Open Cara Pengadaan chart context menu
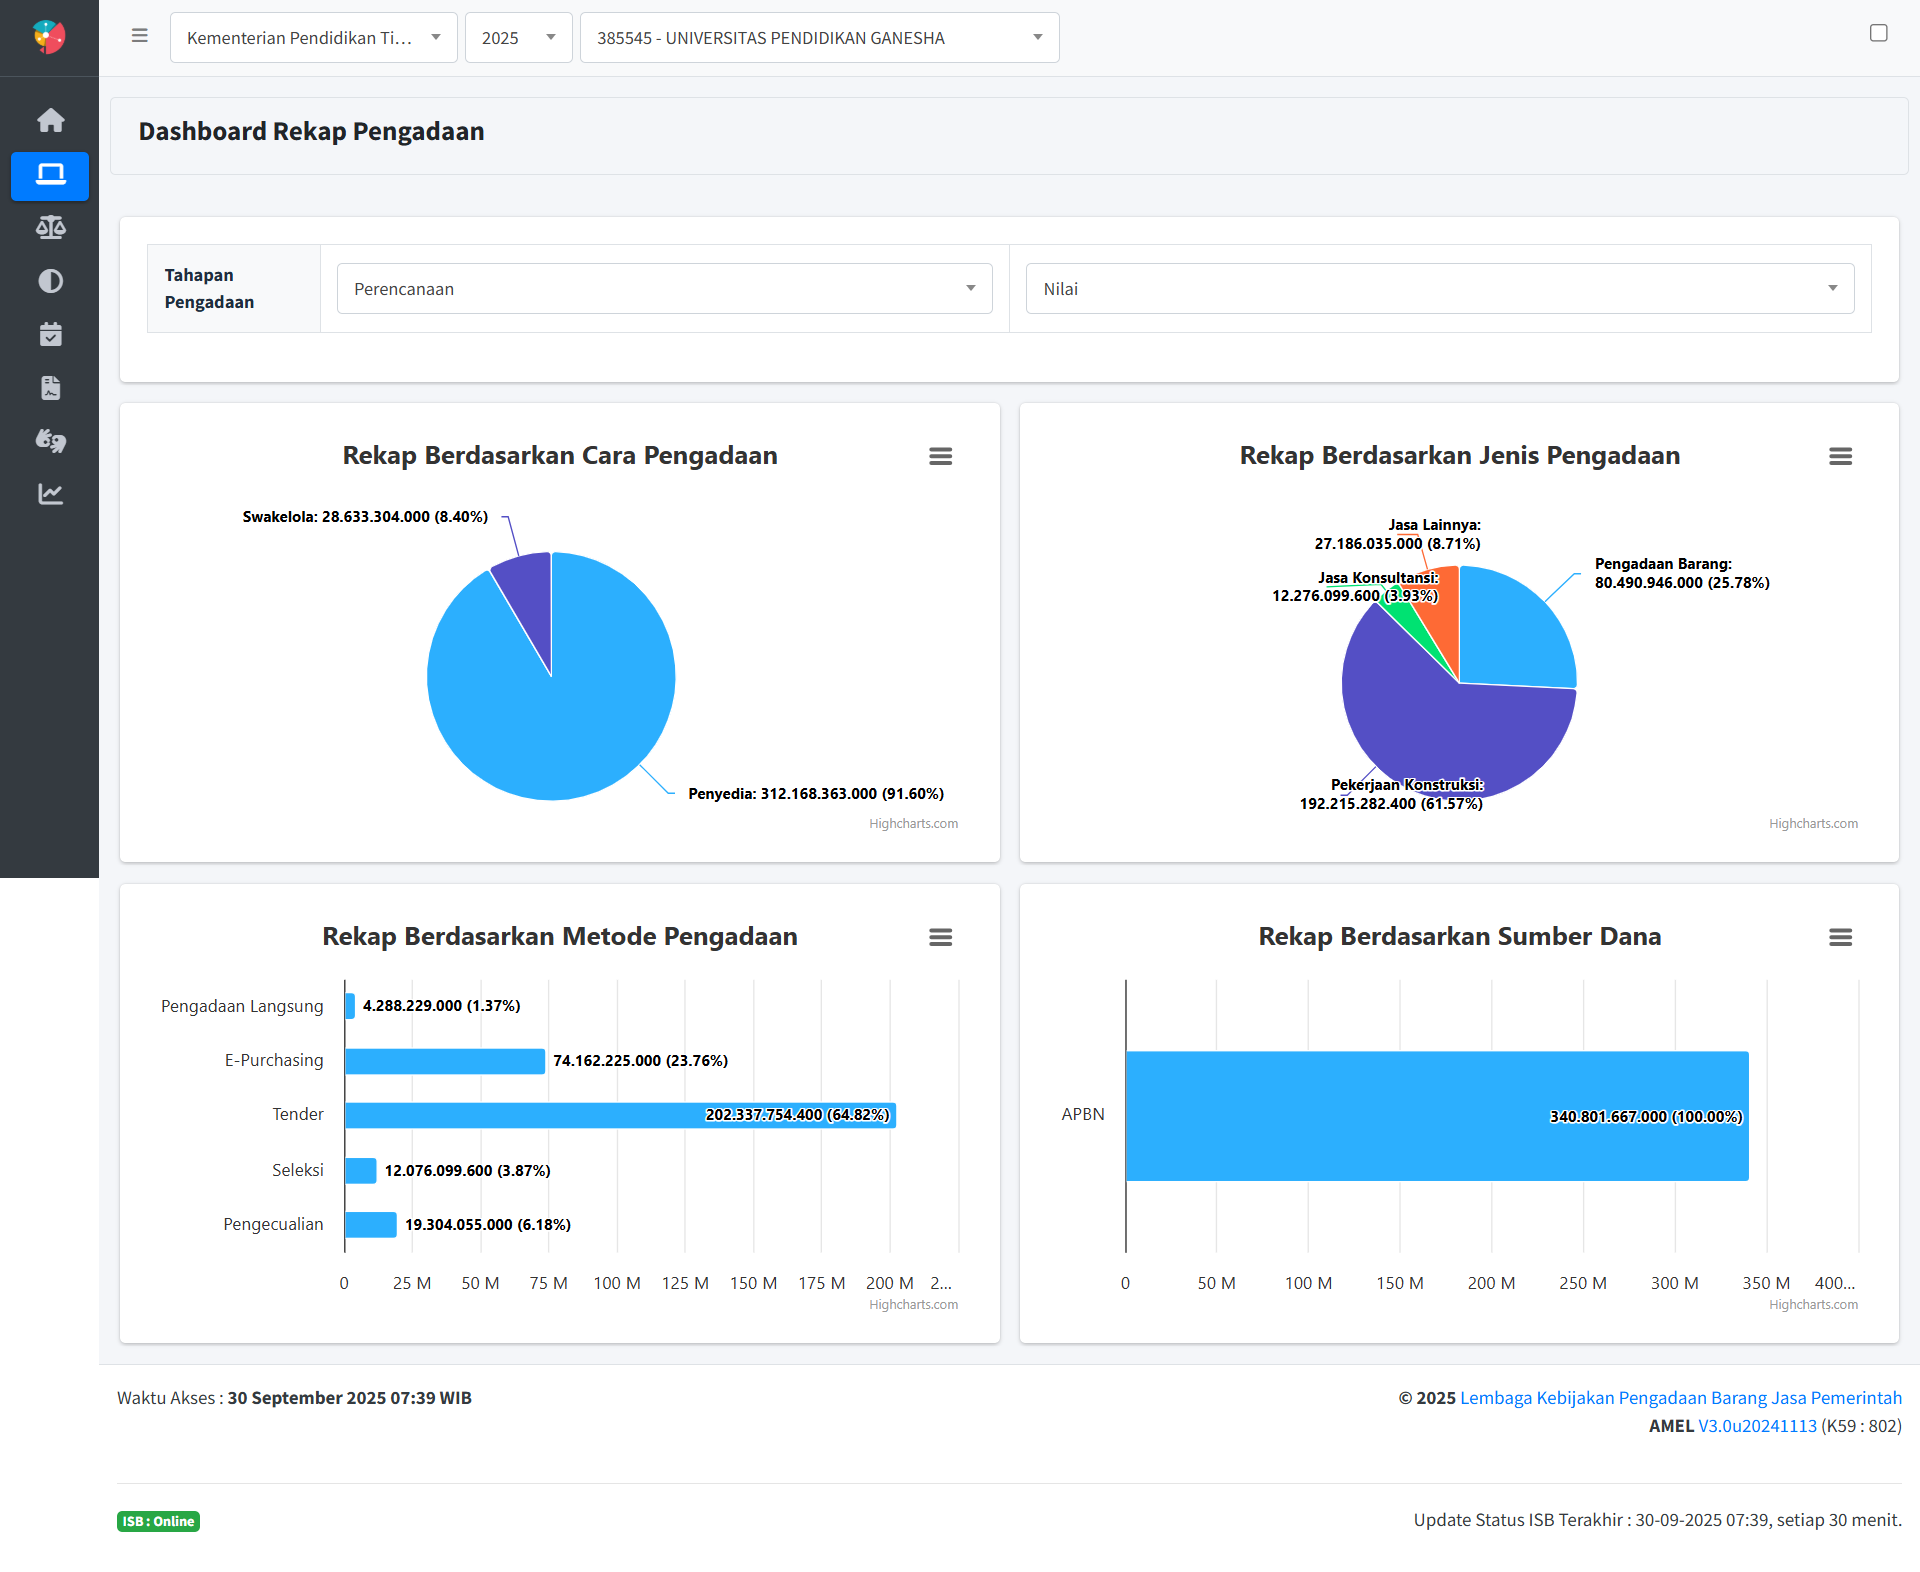Screen dimensions: 1920x1572 (x=940, y=456)
